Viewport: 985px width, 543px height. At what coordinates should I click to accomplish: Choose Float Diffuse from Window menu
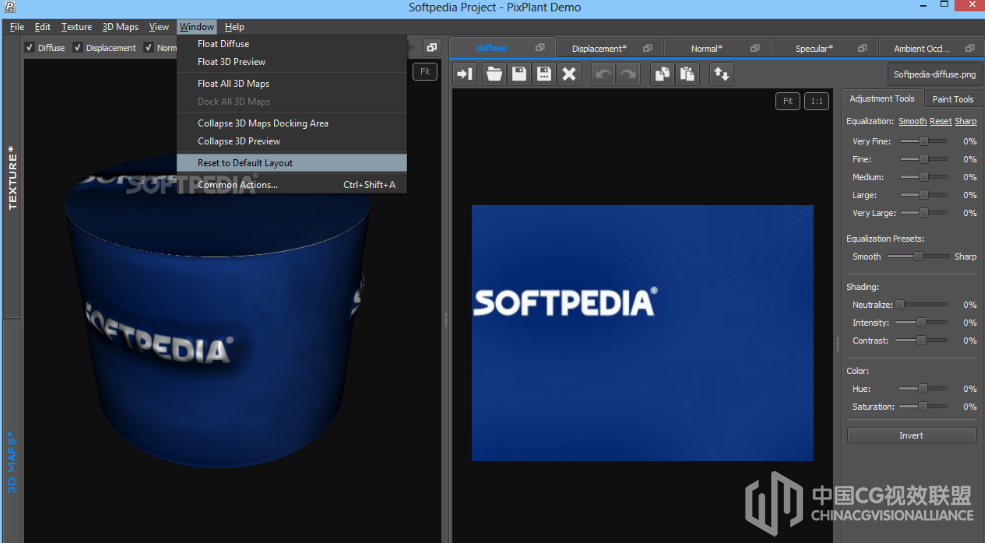coord(292,43)
